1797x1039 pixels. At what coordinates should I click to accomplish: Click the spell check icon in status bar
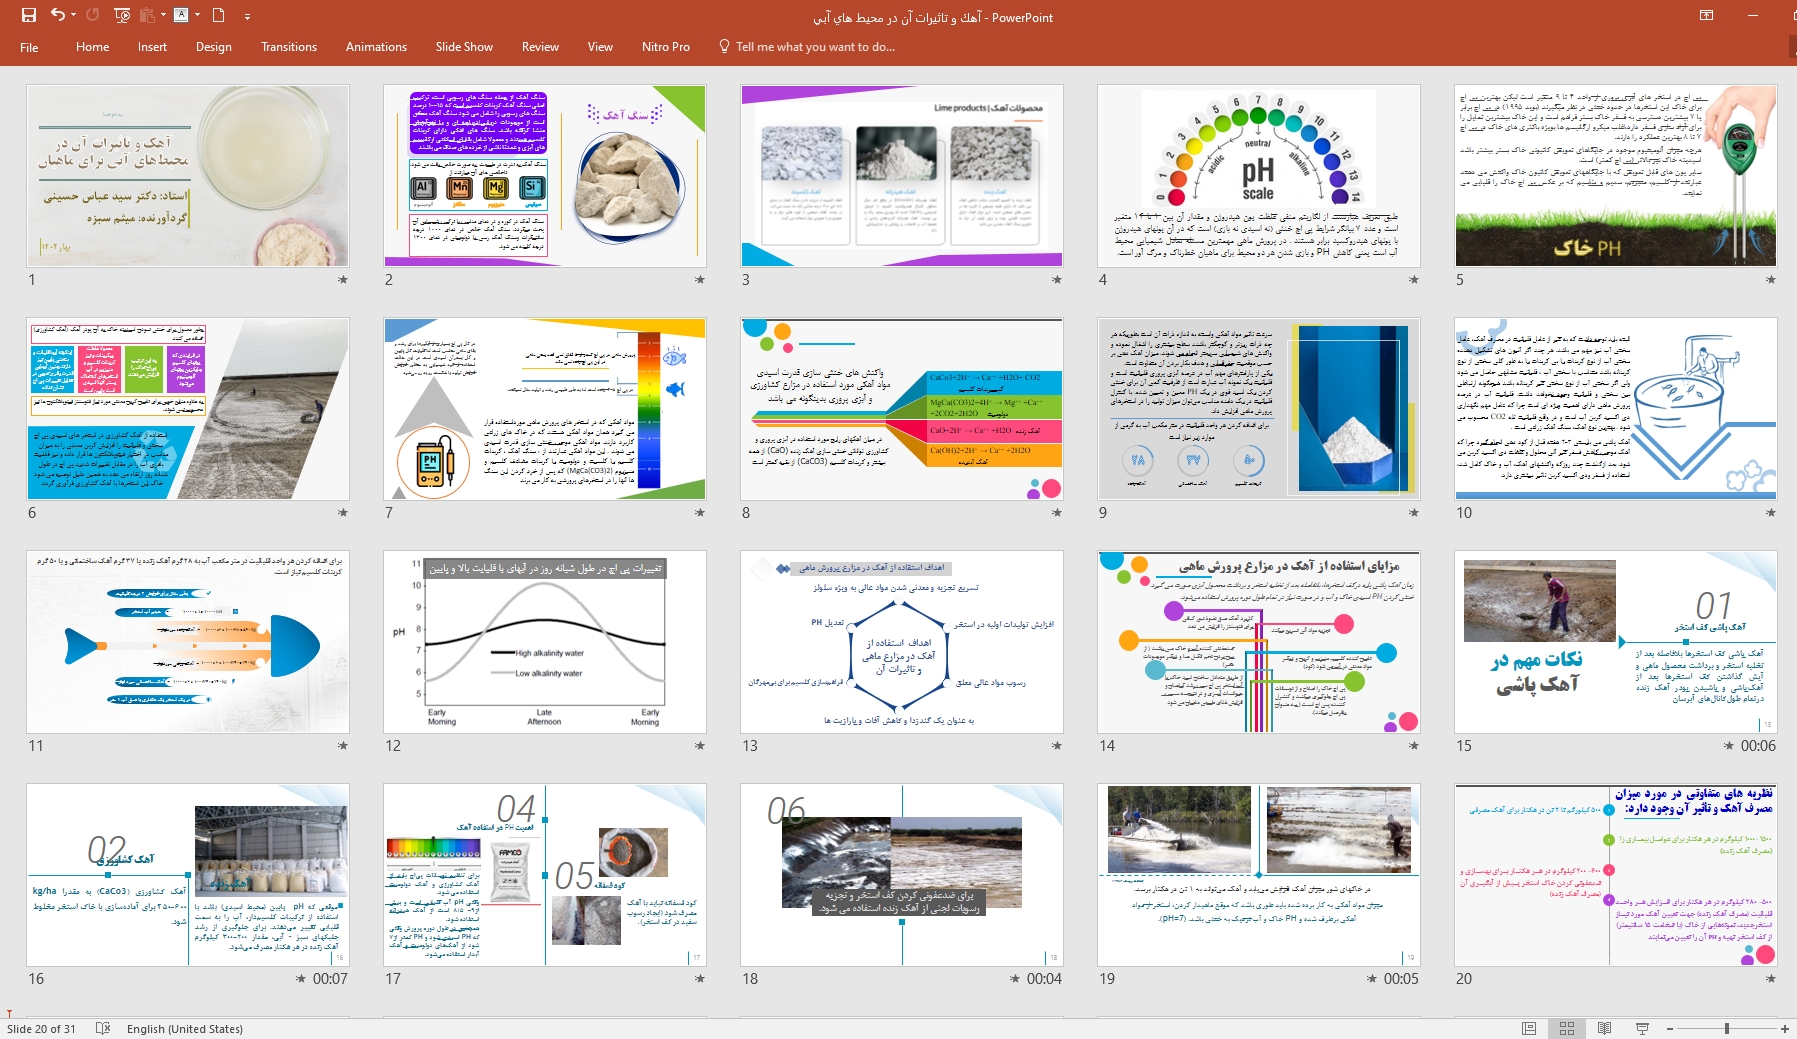point(102,1028)
